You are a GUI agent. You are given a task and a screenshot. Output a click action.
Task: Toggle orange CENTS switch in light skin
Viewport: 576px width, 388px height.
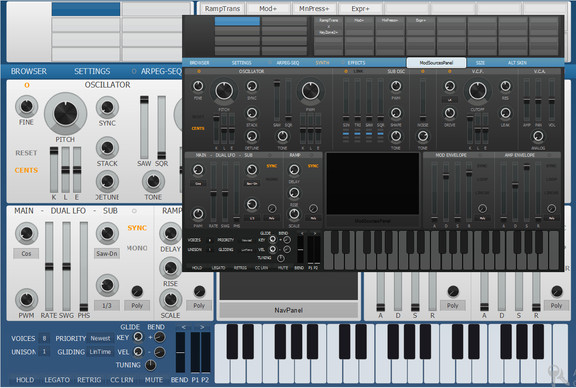click(26, 170)
